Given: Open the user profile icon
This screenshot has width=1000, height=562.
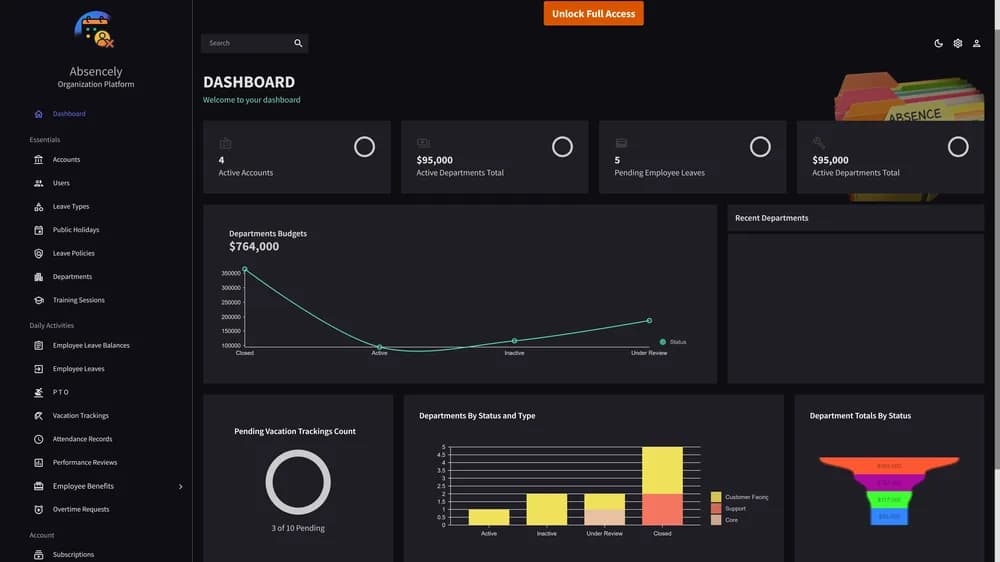Looking at the screenshot, I should point(976,43).
